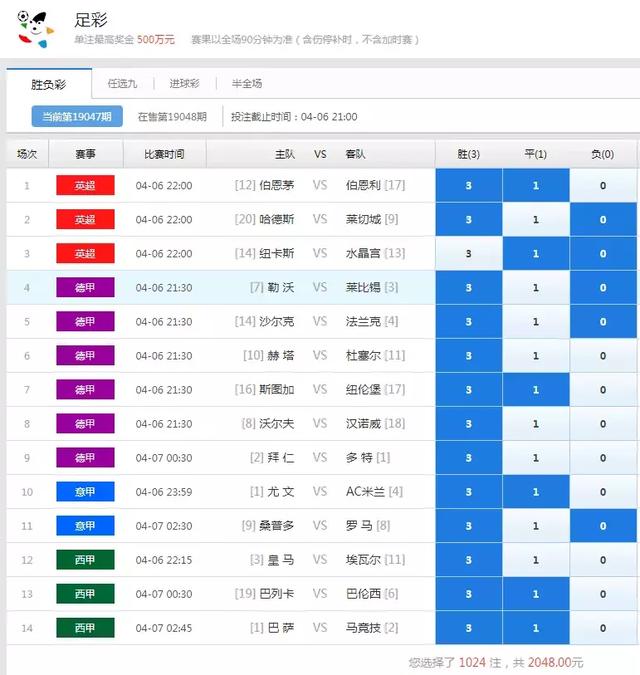The height and width of the screenshot is (675, 640).
Task: Click the 当前第19047期 button
Action: [77, 117]
